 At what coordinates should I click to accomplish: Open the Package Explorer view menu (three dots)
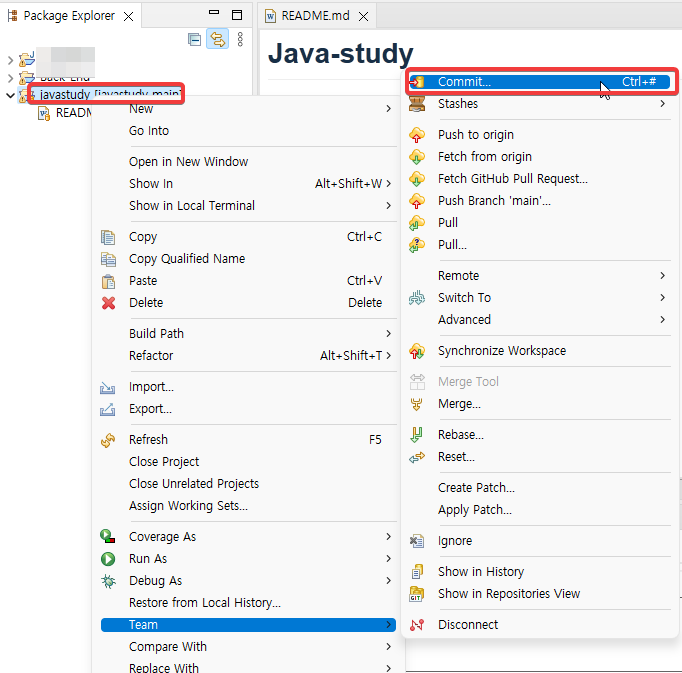coord(240,39)
